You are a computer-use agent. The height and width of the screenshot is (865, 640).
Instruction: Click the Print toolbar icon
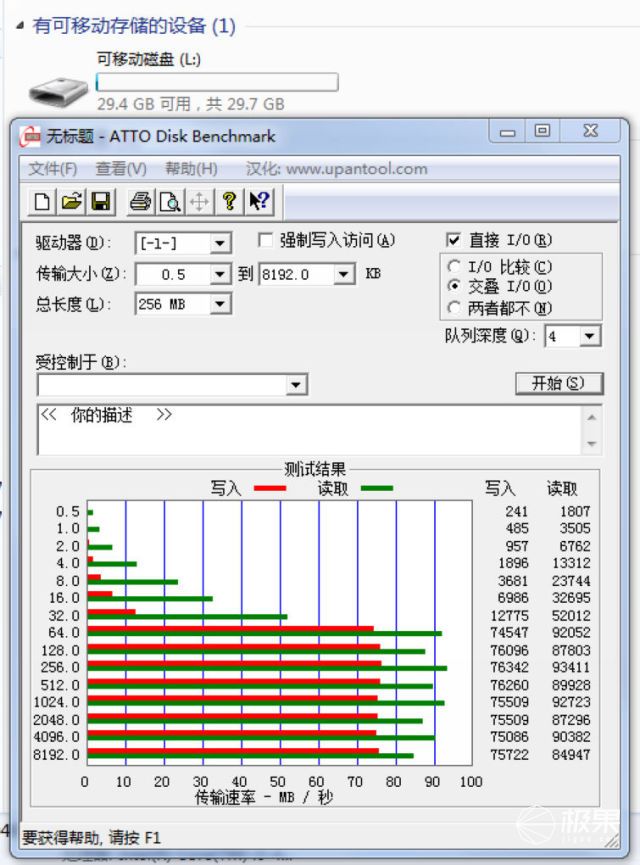(x=140, y=201)
